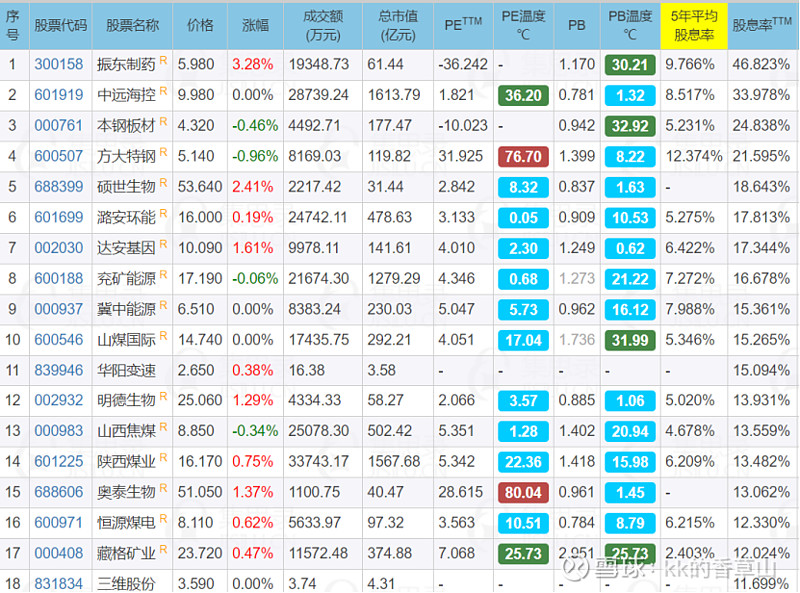
Task: Click the R icon beside 兖矿能源
Action: coord(163,275)
